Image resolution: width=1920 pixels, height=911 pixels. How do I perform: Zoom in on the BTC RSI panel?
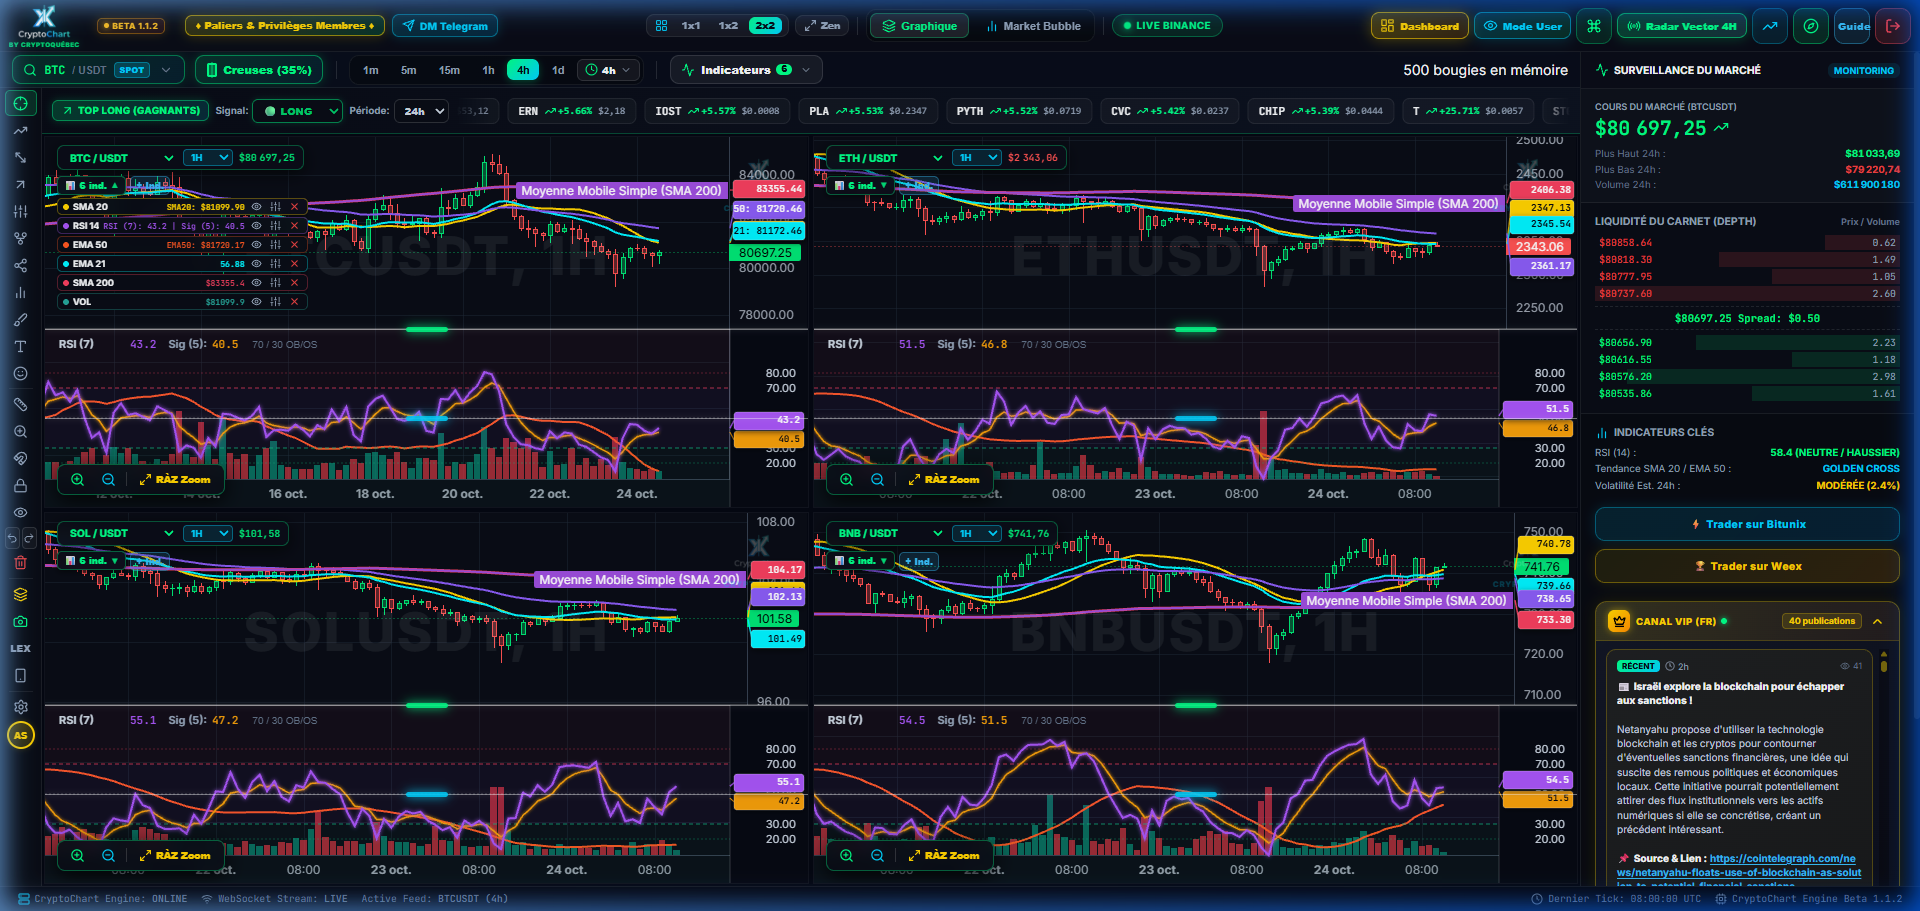77,479
